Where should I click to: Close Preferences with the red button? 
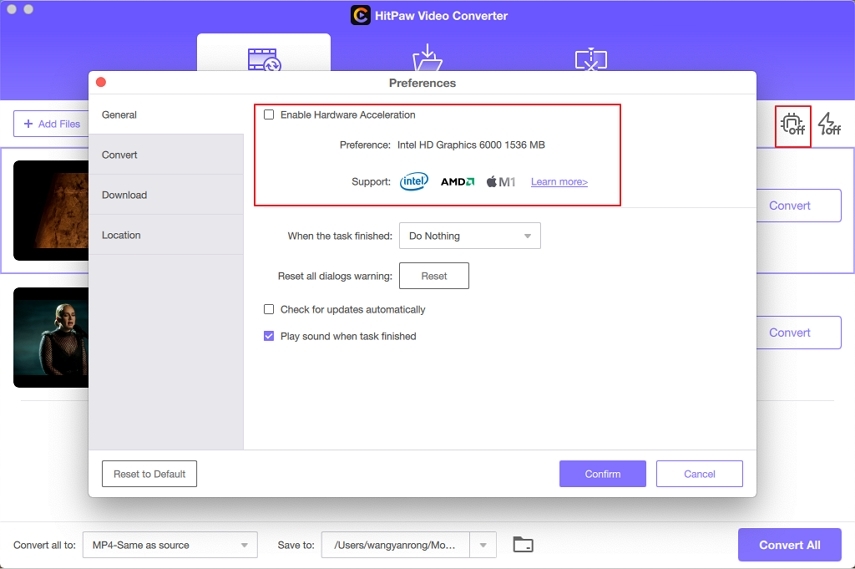tap(101, 82)
